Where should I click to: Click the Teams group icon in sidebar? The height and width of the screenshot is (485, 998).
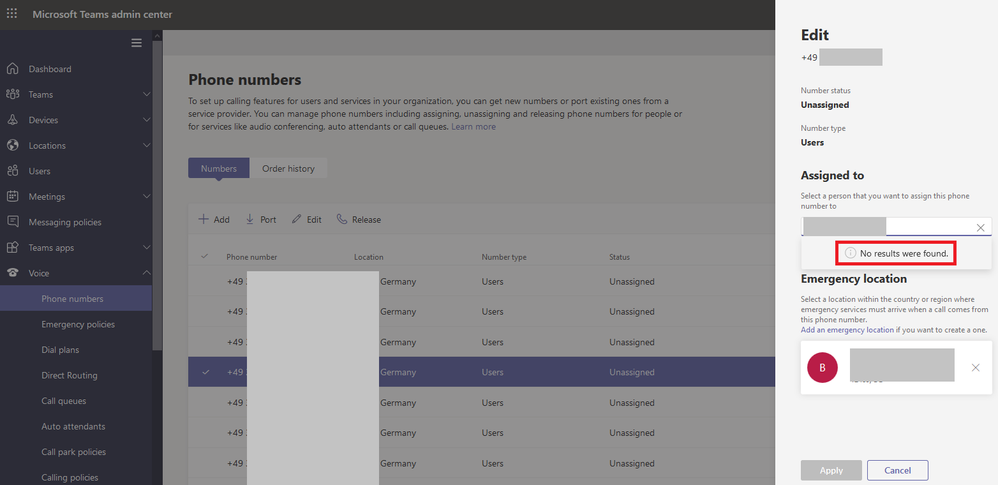[12, 94]
